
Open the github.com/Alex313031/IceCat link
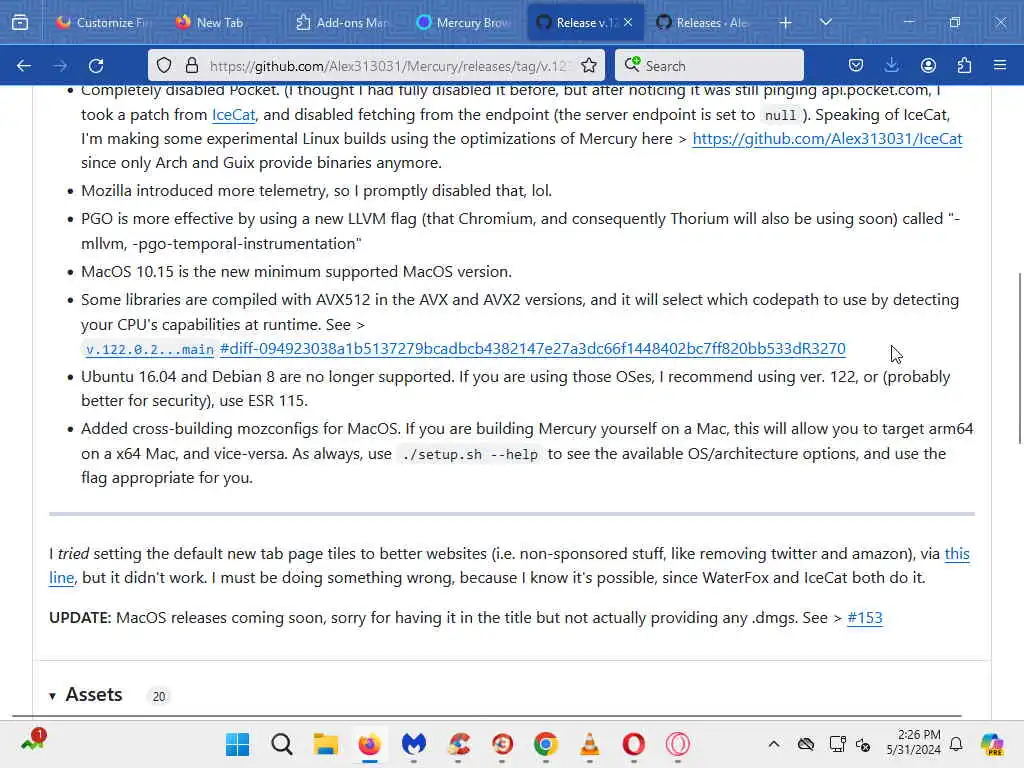(x=827, y=139)
